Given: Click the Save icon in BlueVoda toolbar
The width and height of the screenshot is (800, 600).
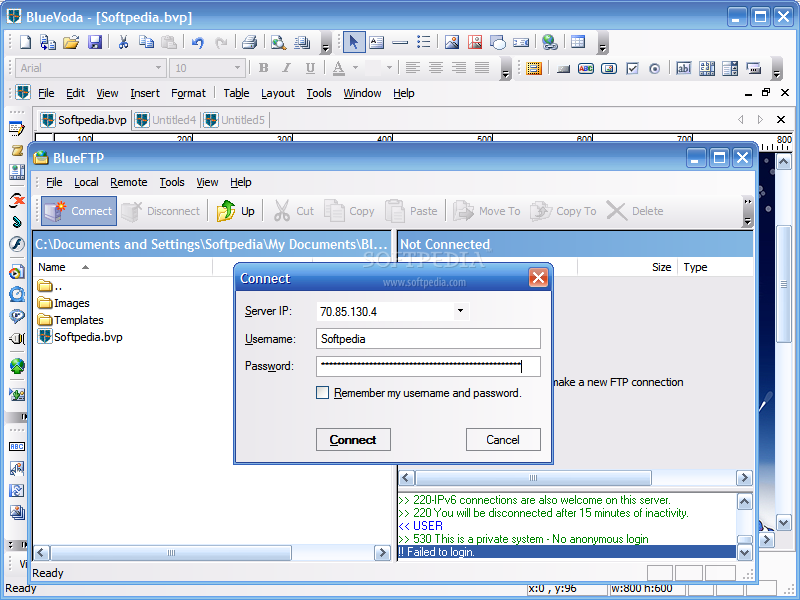Looking at the screenshot, I should click(95, 42).
